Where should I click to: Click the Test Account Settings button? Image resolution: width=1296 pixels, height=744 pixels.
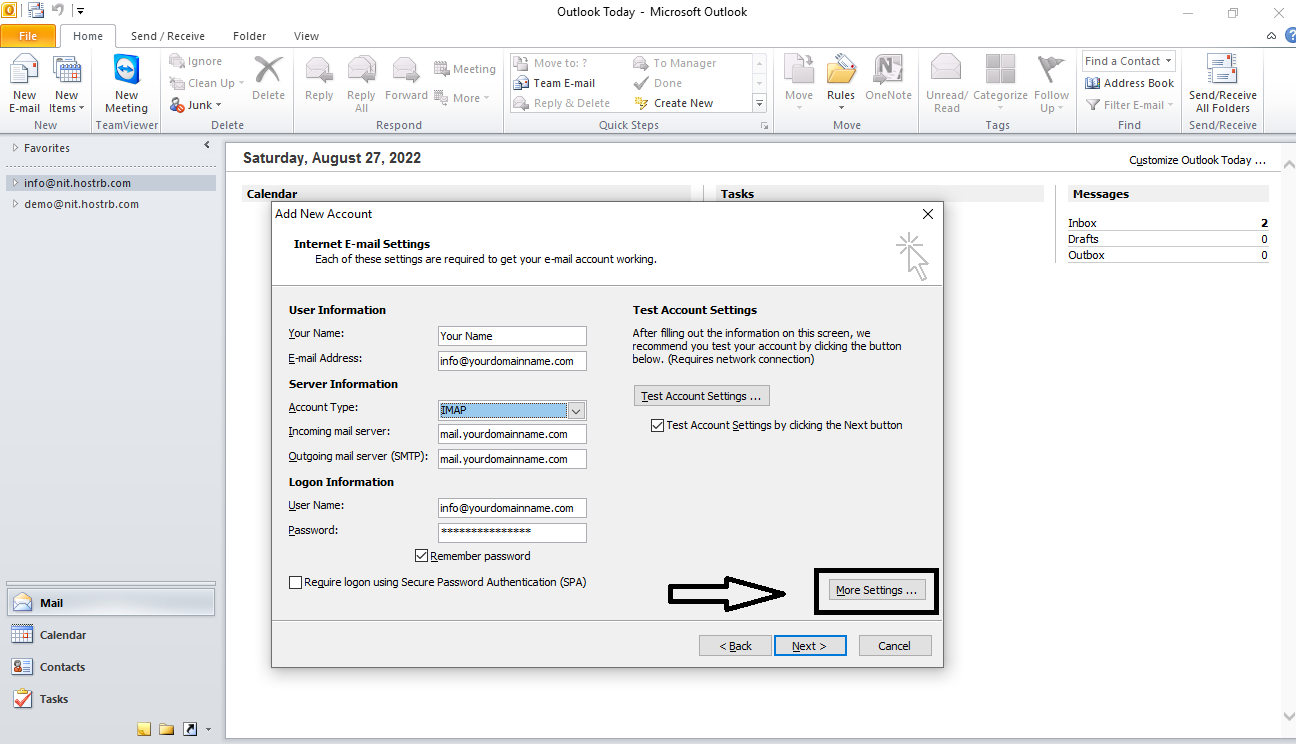[x=702, y=396]
